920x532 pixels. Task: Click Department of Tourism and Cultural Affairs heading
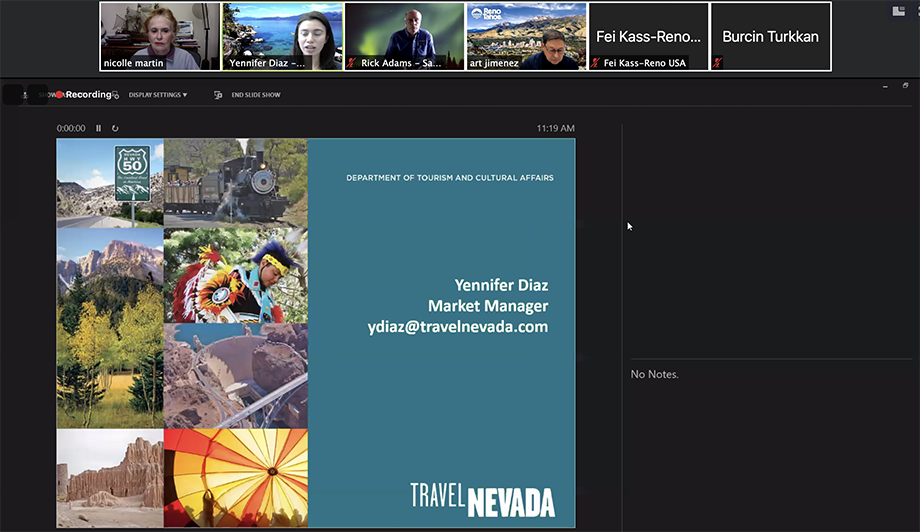click(450, 178)
